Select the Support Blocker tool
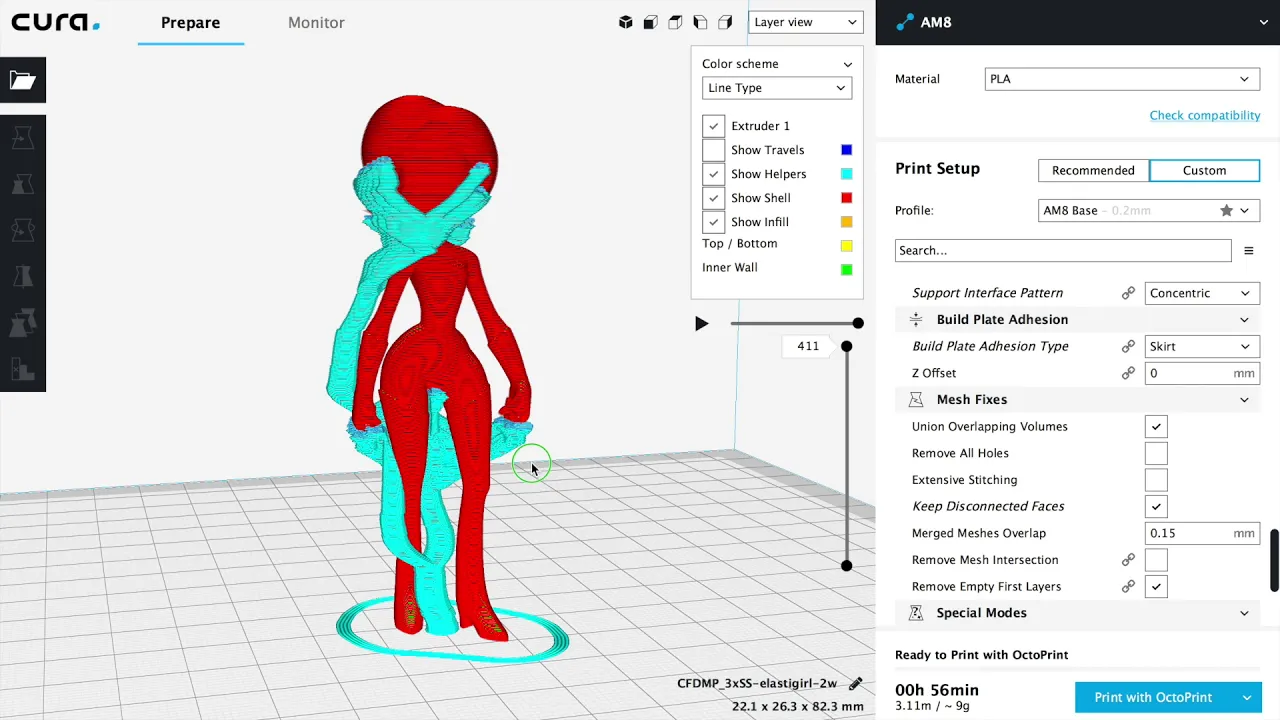Image resolution: width=1280 pixels, height=720 pixels. coord(22,370)
